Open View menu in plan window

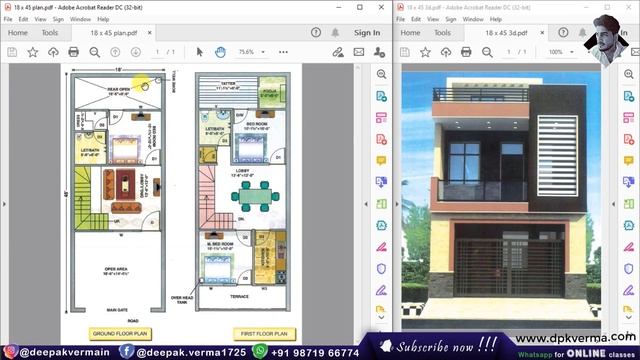tap(40, 19)
